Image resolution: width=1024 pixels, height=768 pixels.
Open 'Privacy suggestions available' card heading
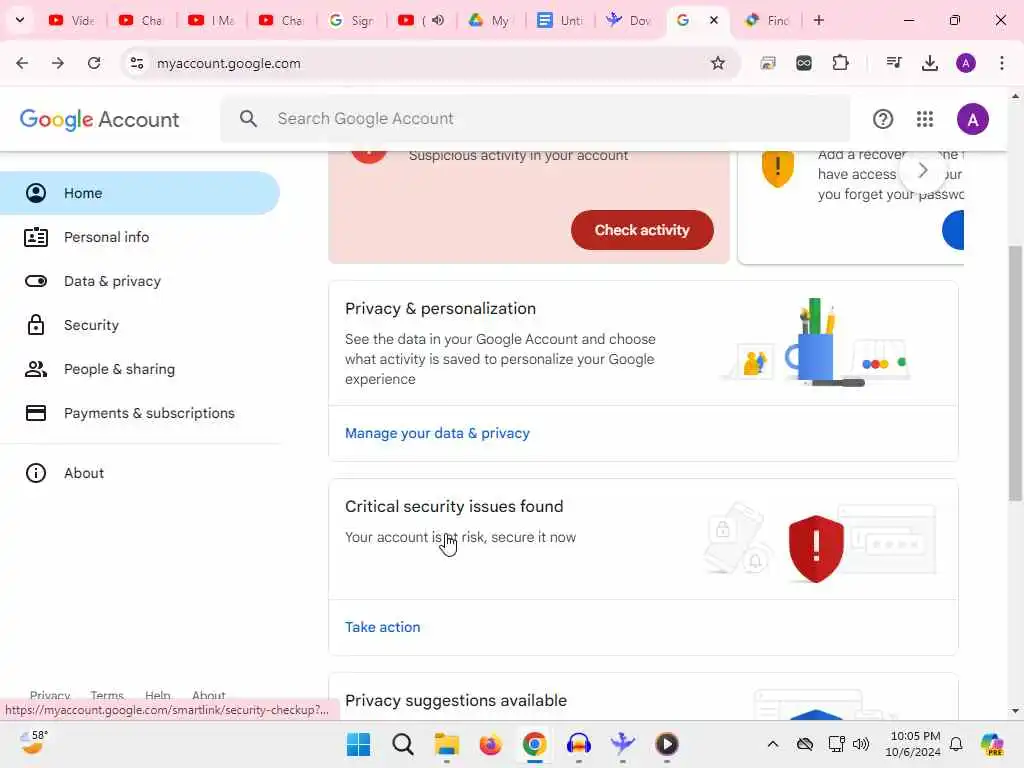pos(456,701)
